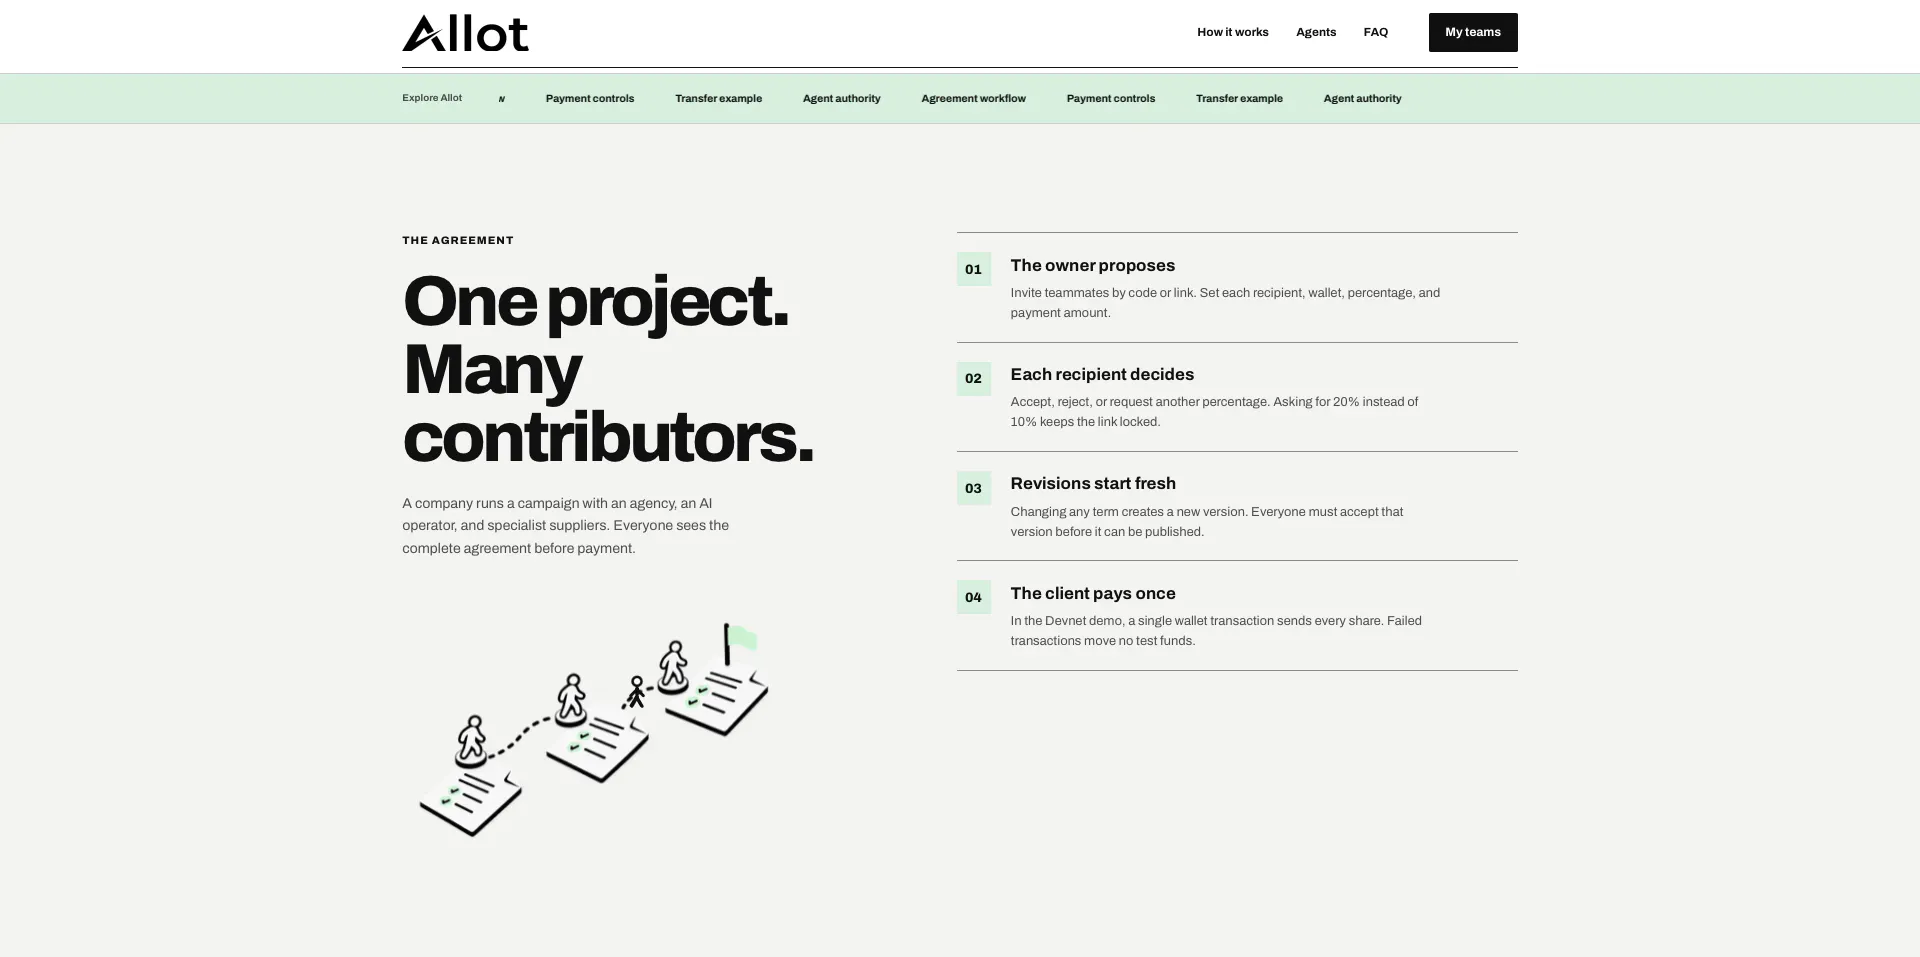Select 'The owner proposes' heading
1920x957 pixels.
(x=1092, y=265)
